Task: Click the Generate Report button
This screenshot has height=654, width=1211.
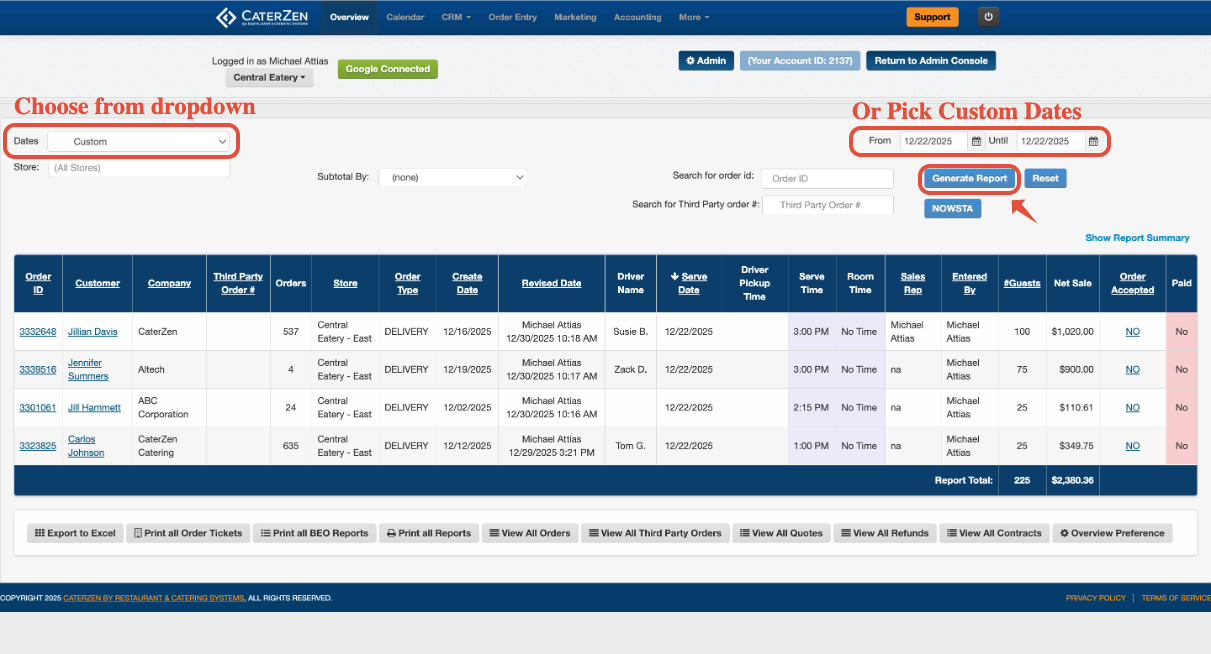Action: pos(969,178)
